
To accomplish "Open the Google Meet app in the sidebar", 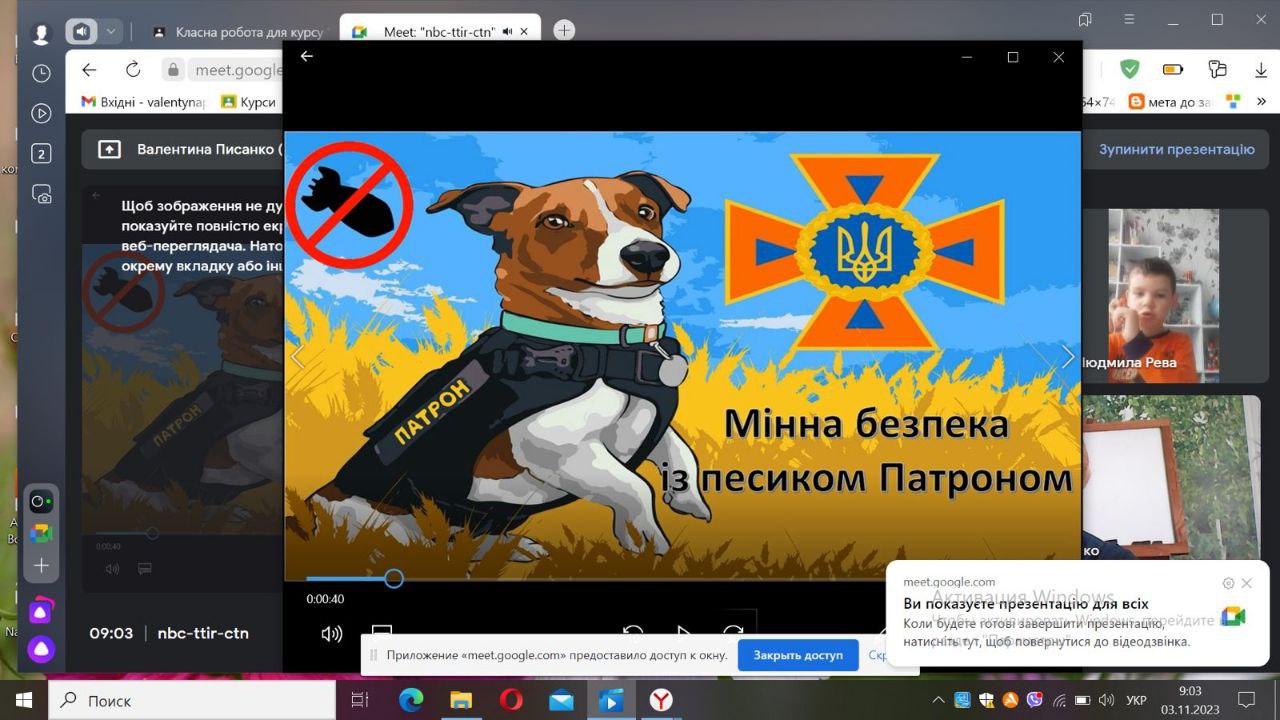I will point(41,534).
